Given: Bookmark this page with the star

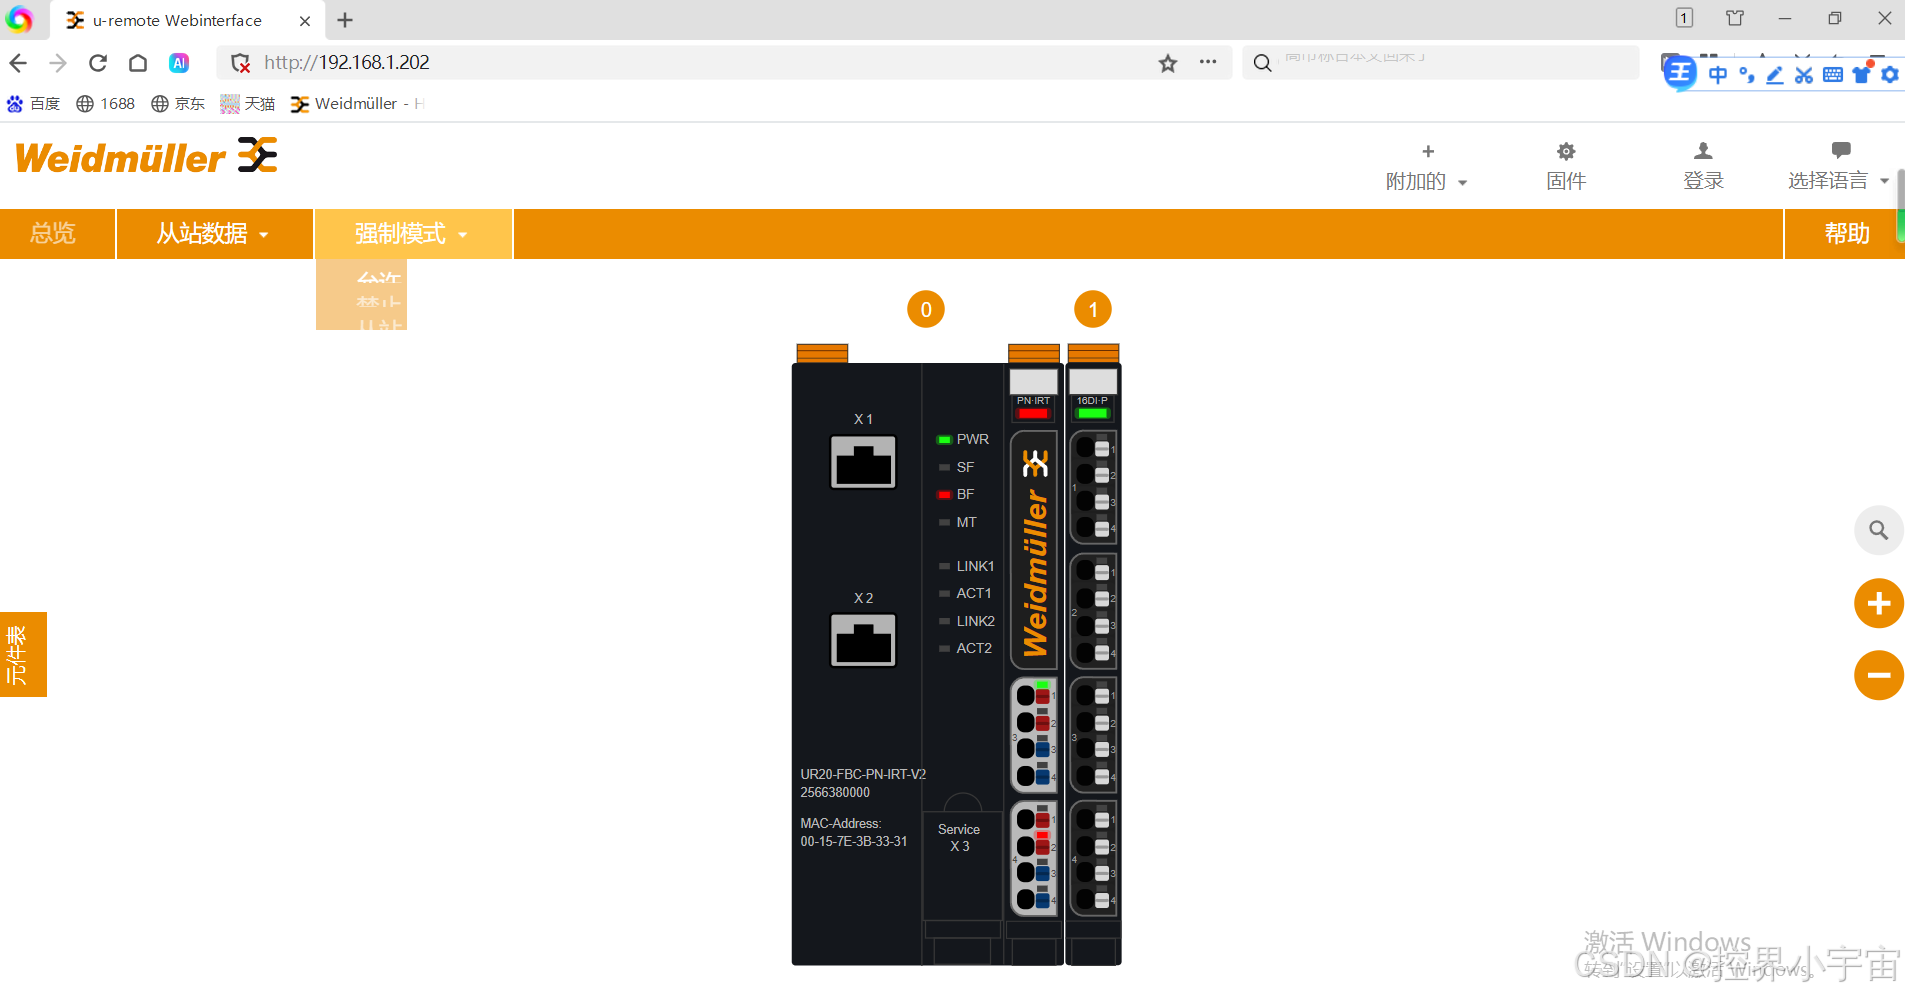Looking at the screenshot, I should tap(1168, 63).
